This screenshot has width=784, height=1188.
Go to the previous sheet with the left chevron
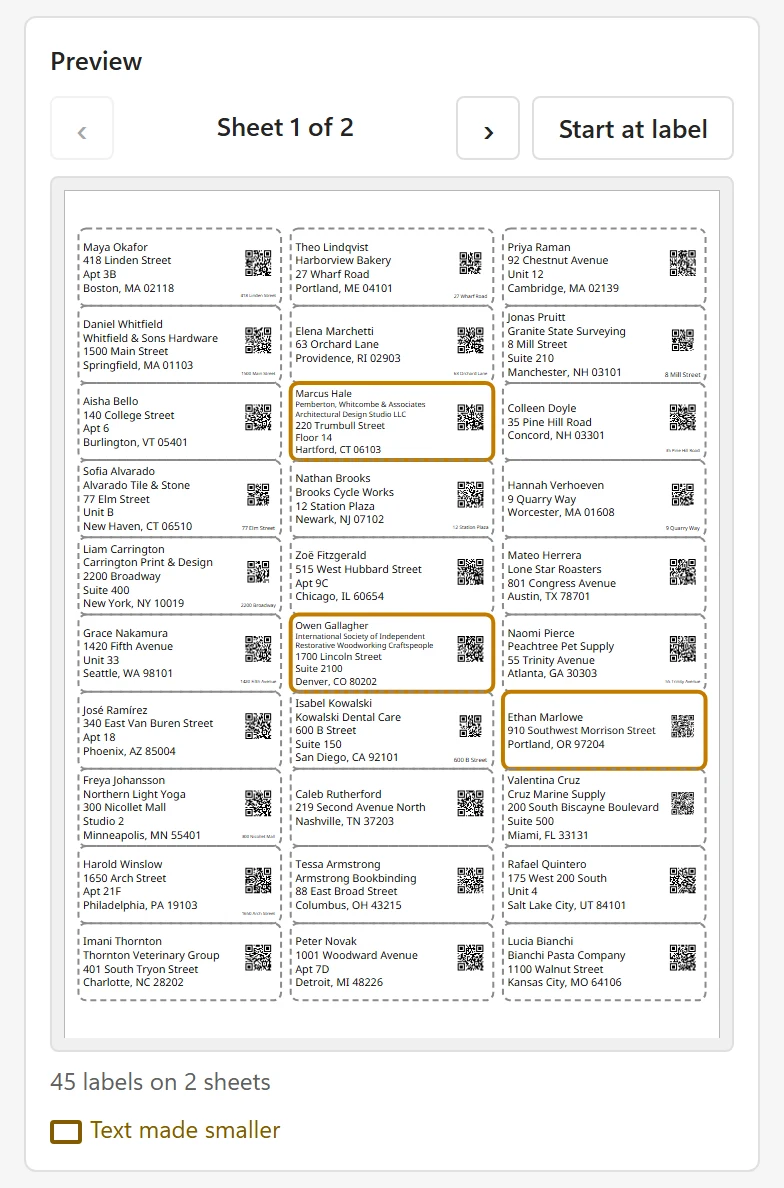[x=82, y=128]
